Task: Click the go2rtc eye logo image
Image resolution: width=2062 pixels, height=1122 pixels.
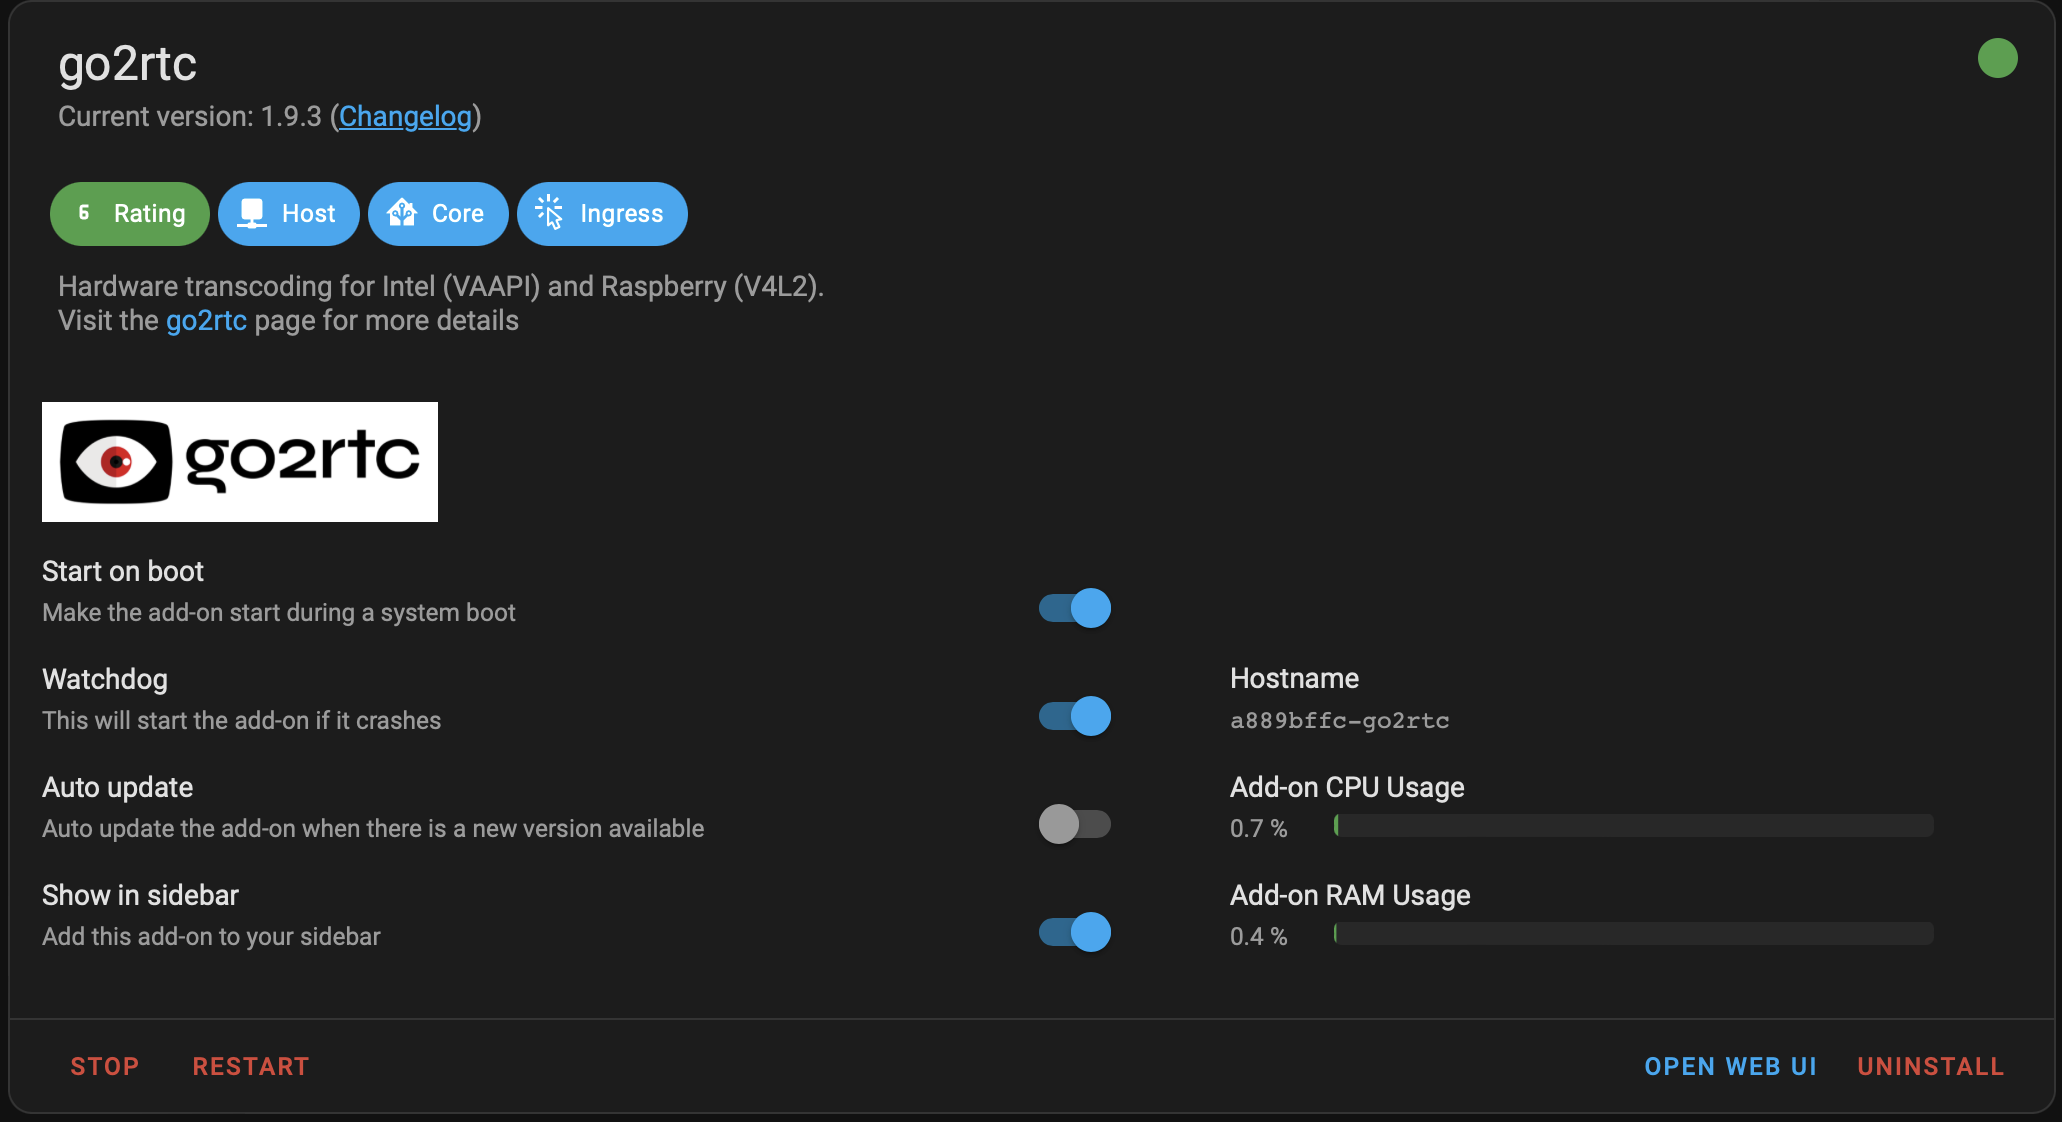Action: tap(240, 462)
